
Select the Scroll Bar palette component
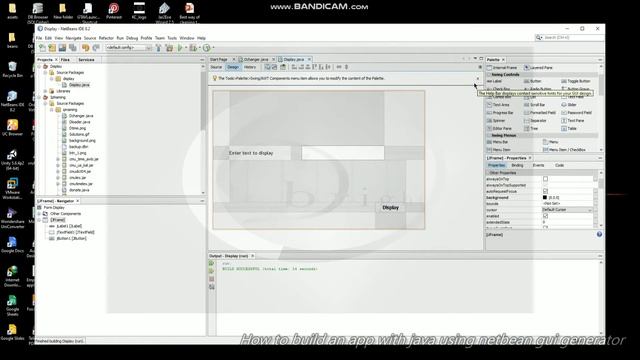coord(534,105)
